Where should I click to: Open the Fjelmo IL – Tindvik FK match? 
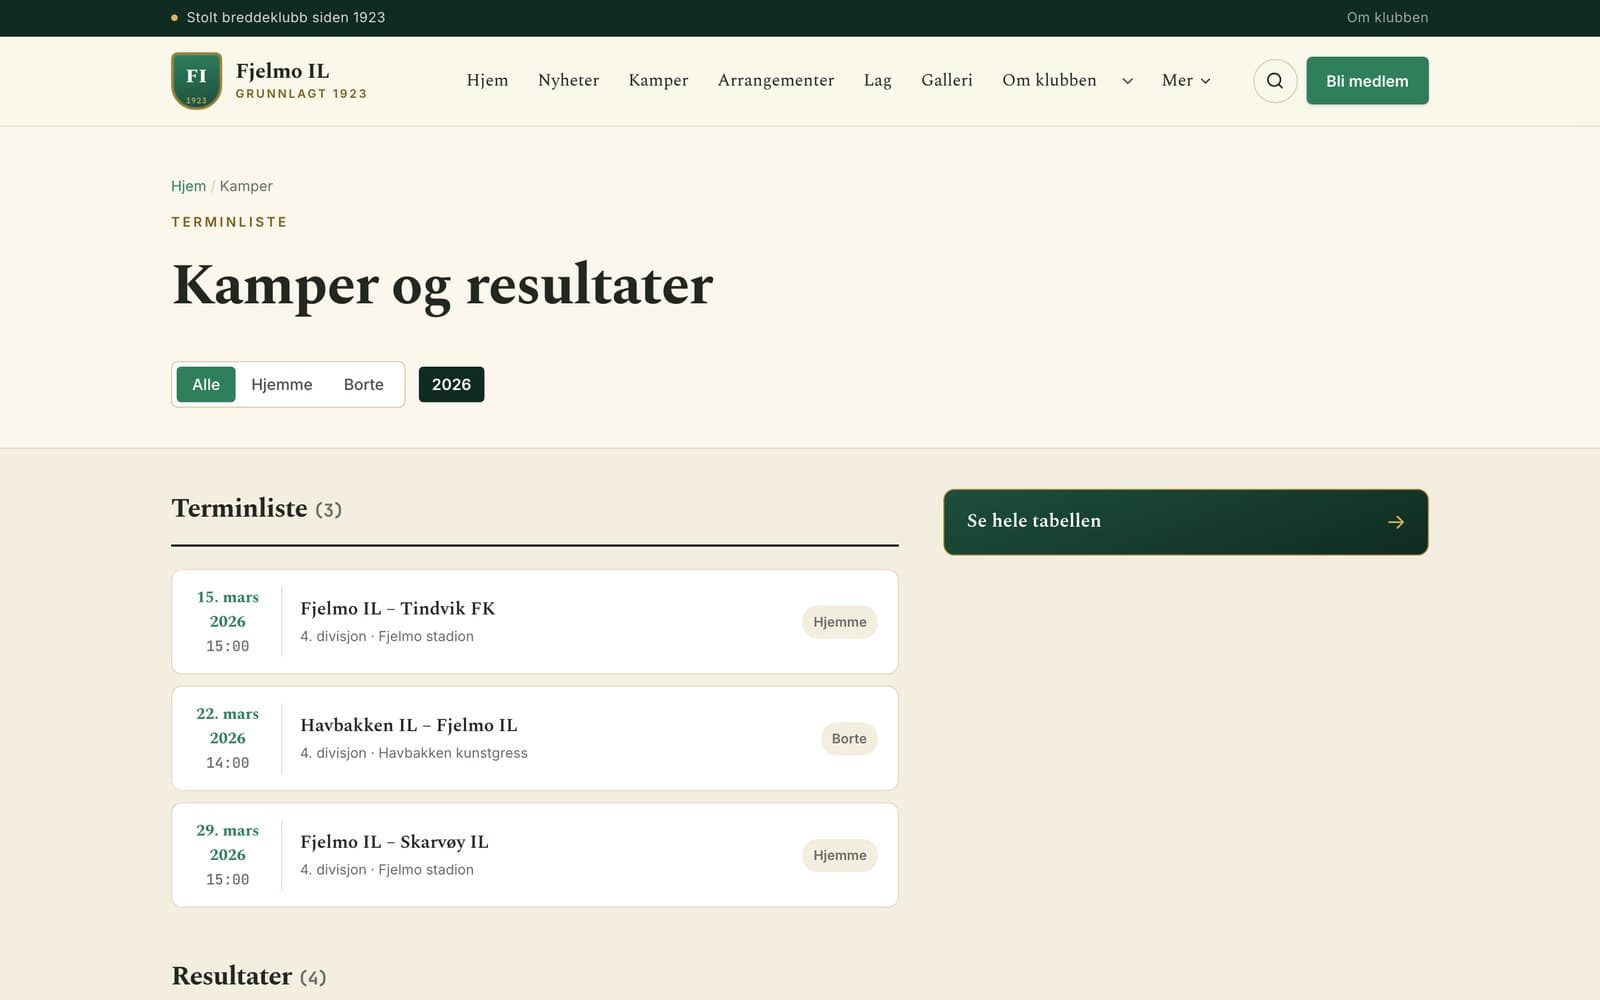[x=535, y=622]
